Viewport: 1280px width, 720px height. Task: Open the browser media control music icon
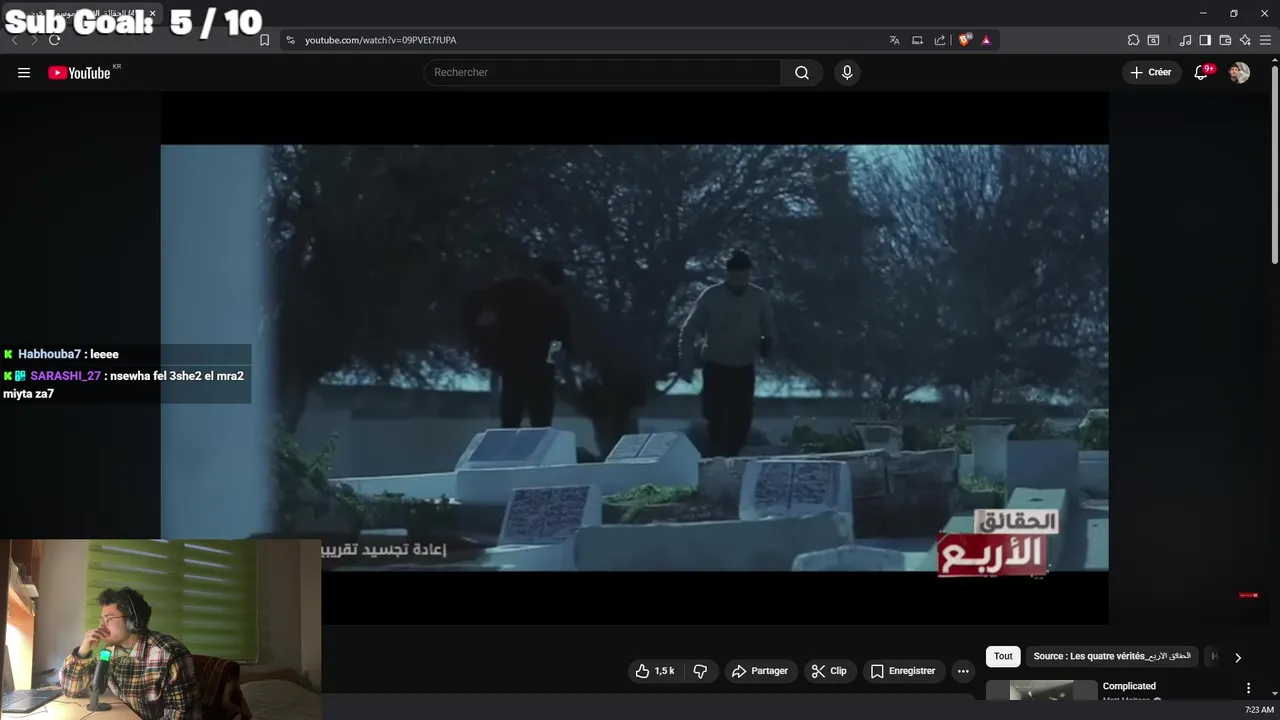(1185, 40)
